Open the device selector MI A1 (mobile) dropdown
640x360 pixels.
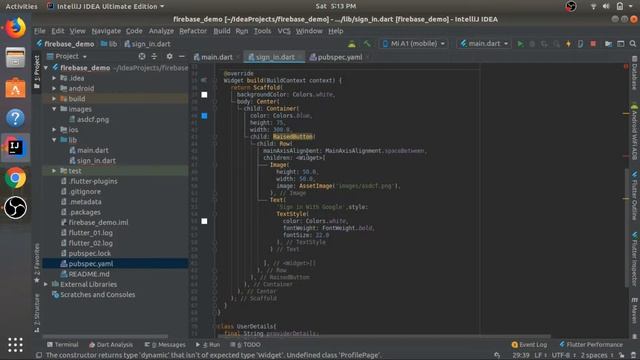tap(413, 44)
